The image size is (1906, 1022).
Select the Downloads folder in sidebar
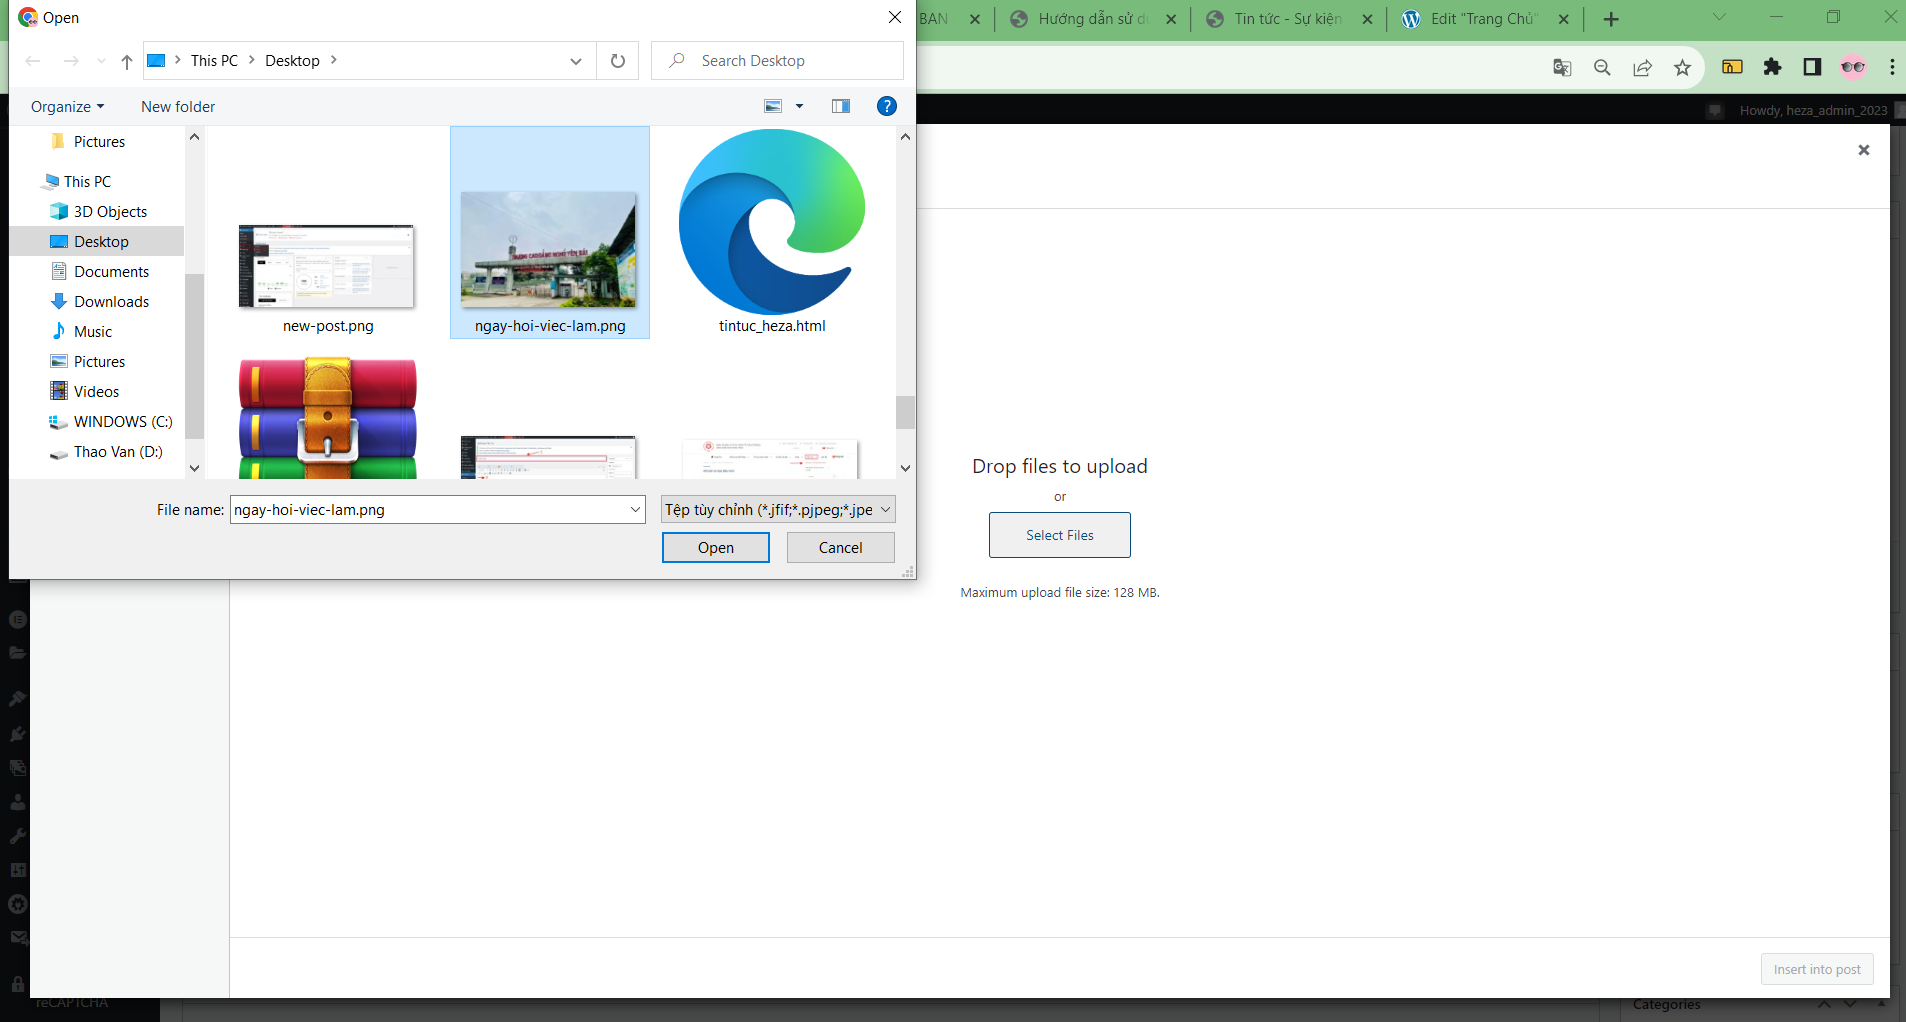tap(111, 302)
